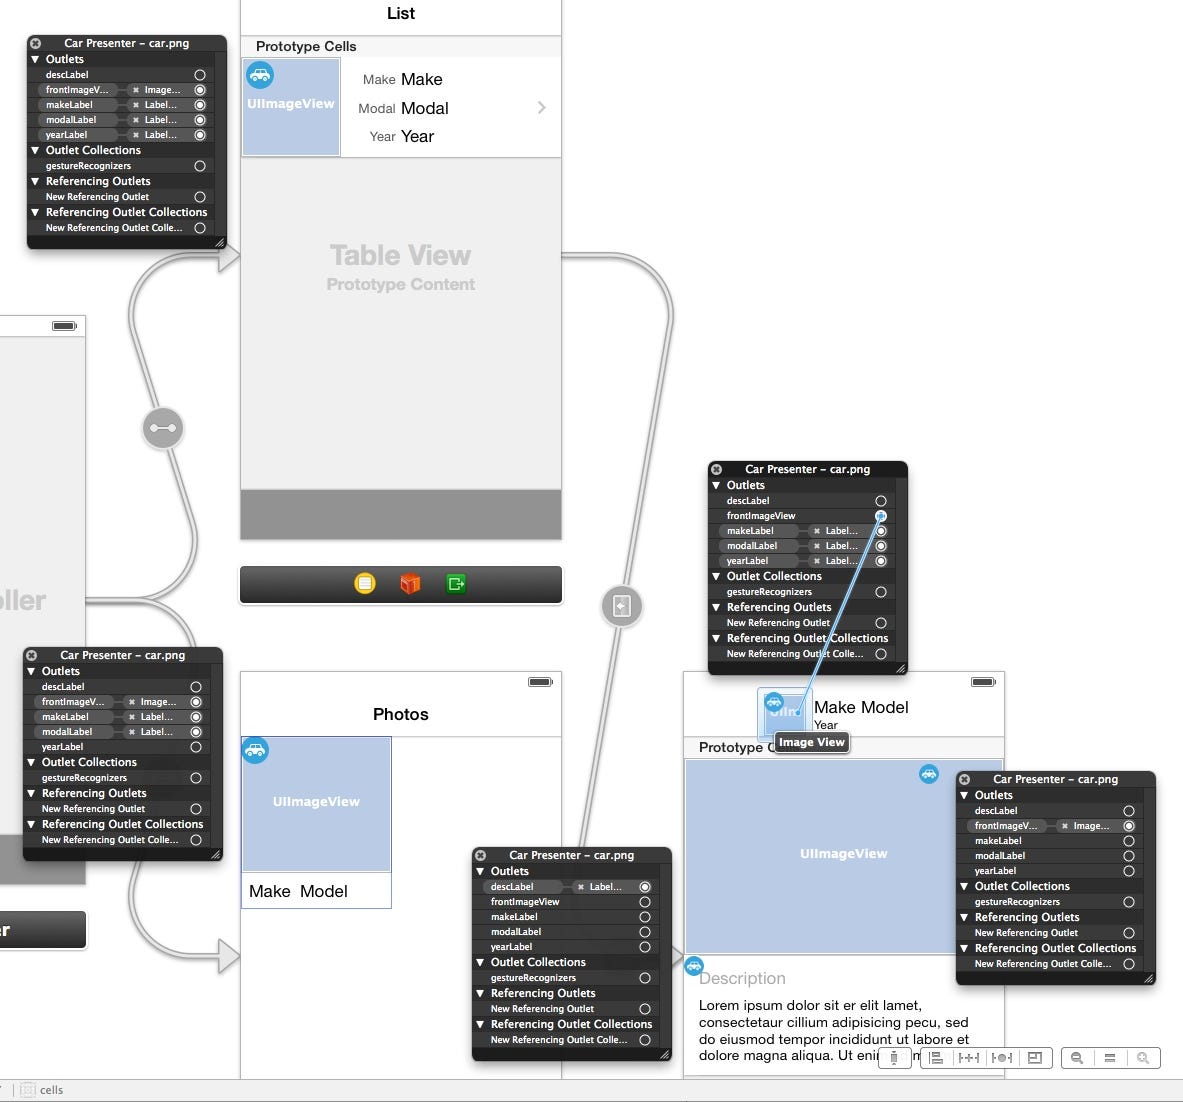
Task: Click the zoom in magnifier icon
Action: (1143, 1057)
